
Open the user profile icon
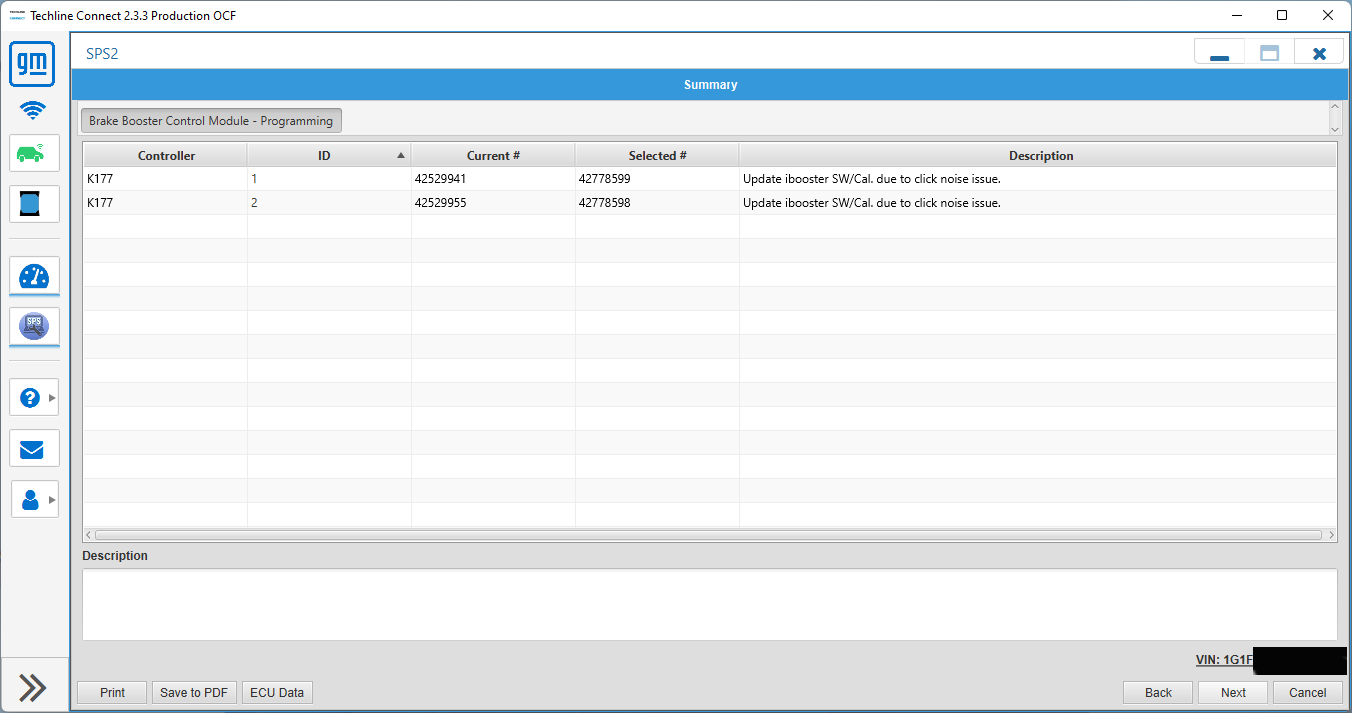click(x=30, y=499)
